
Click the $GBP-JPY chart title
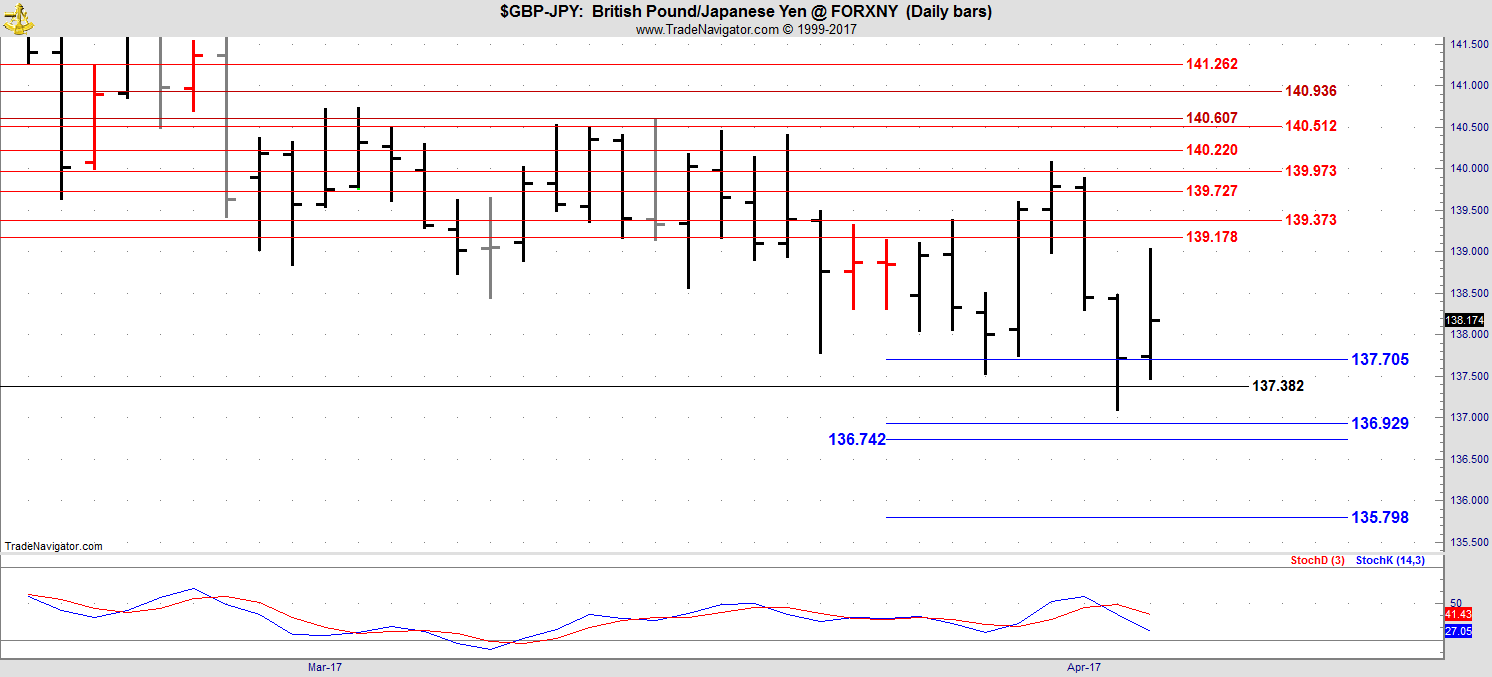coord(745,12)
